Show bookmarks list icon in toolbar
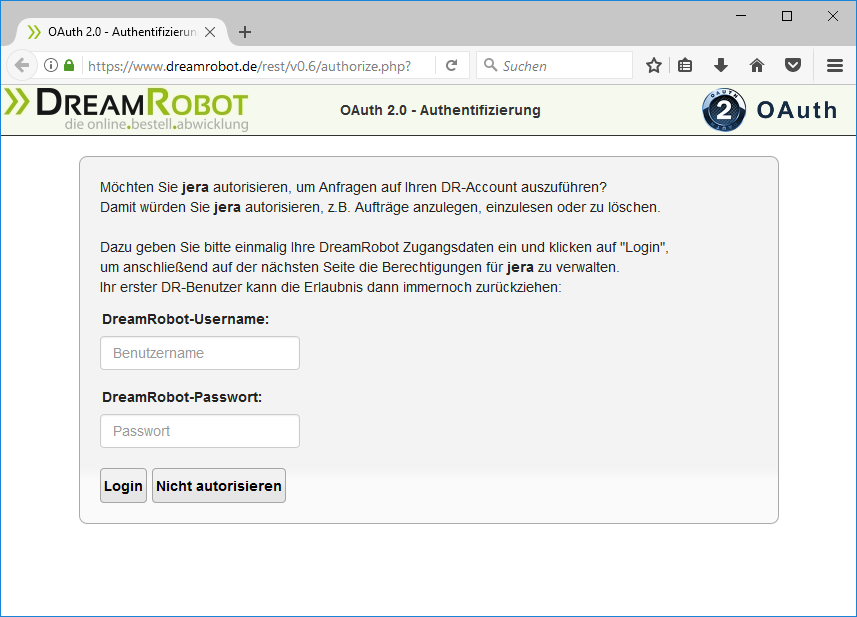Viewport: 857px width, 617px height. 685,65
